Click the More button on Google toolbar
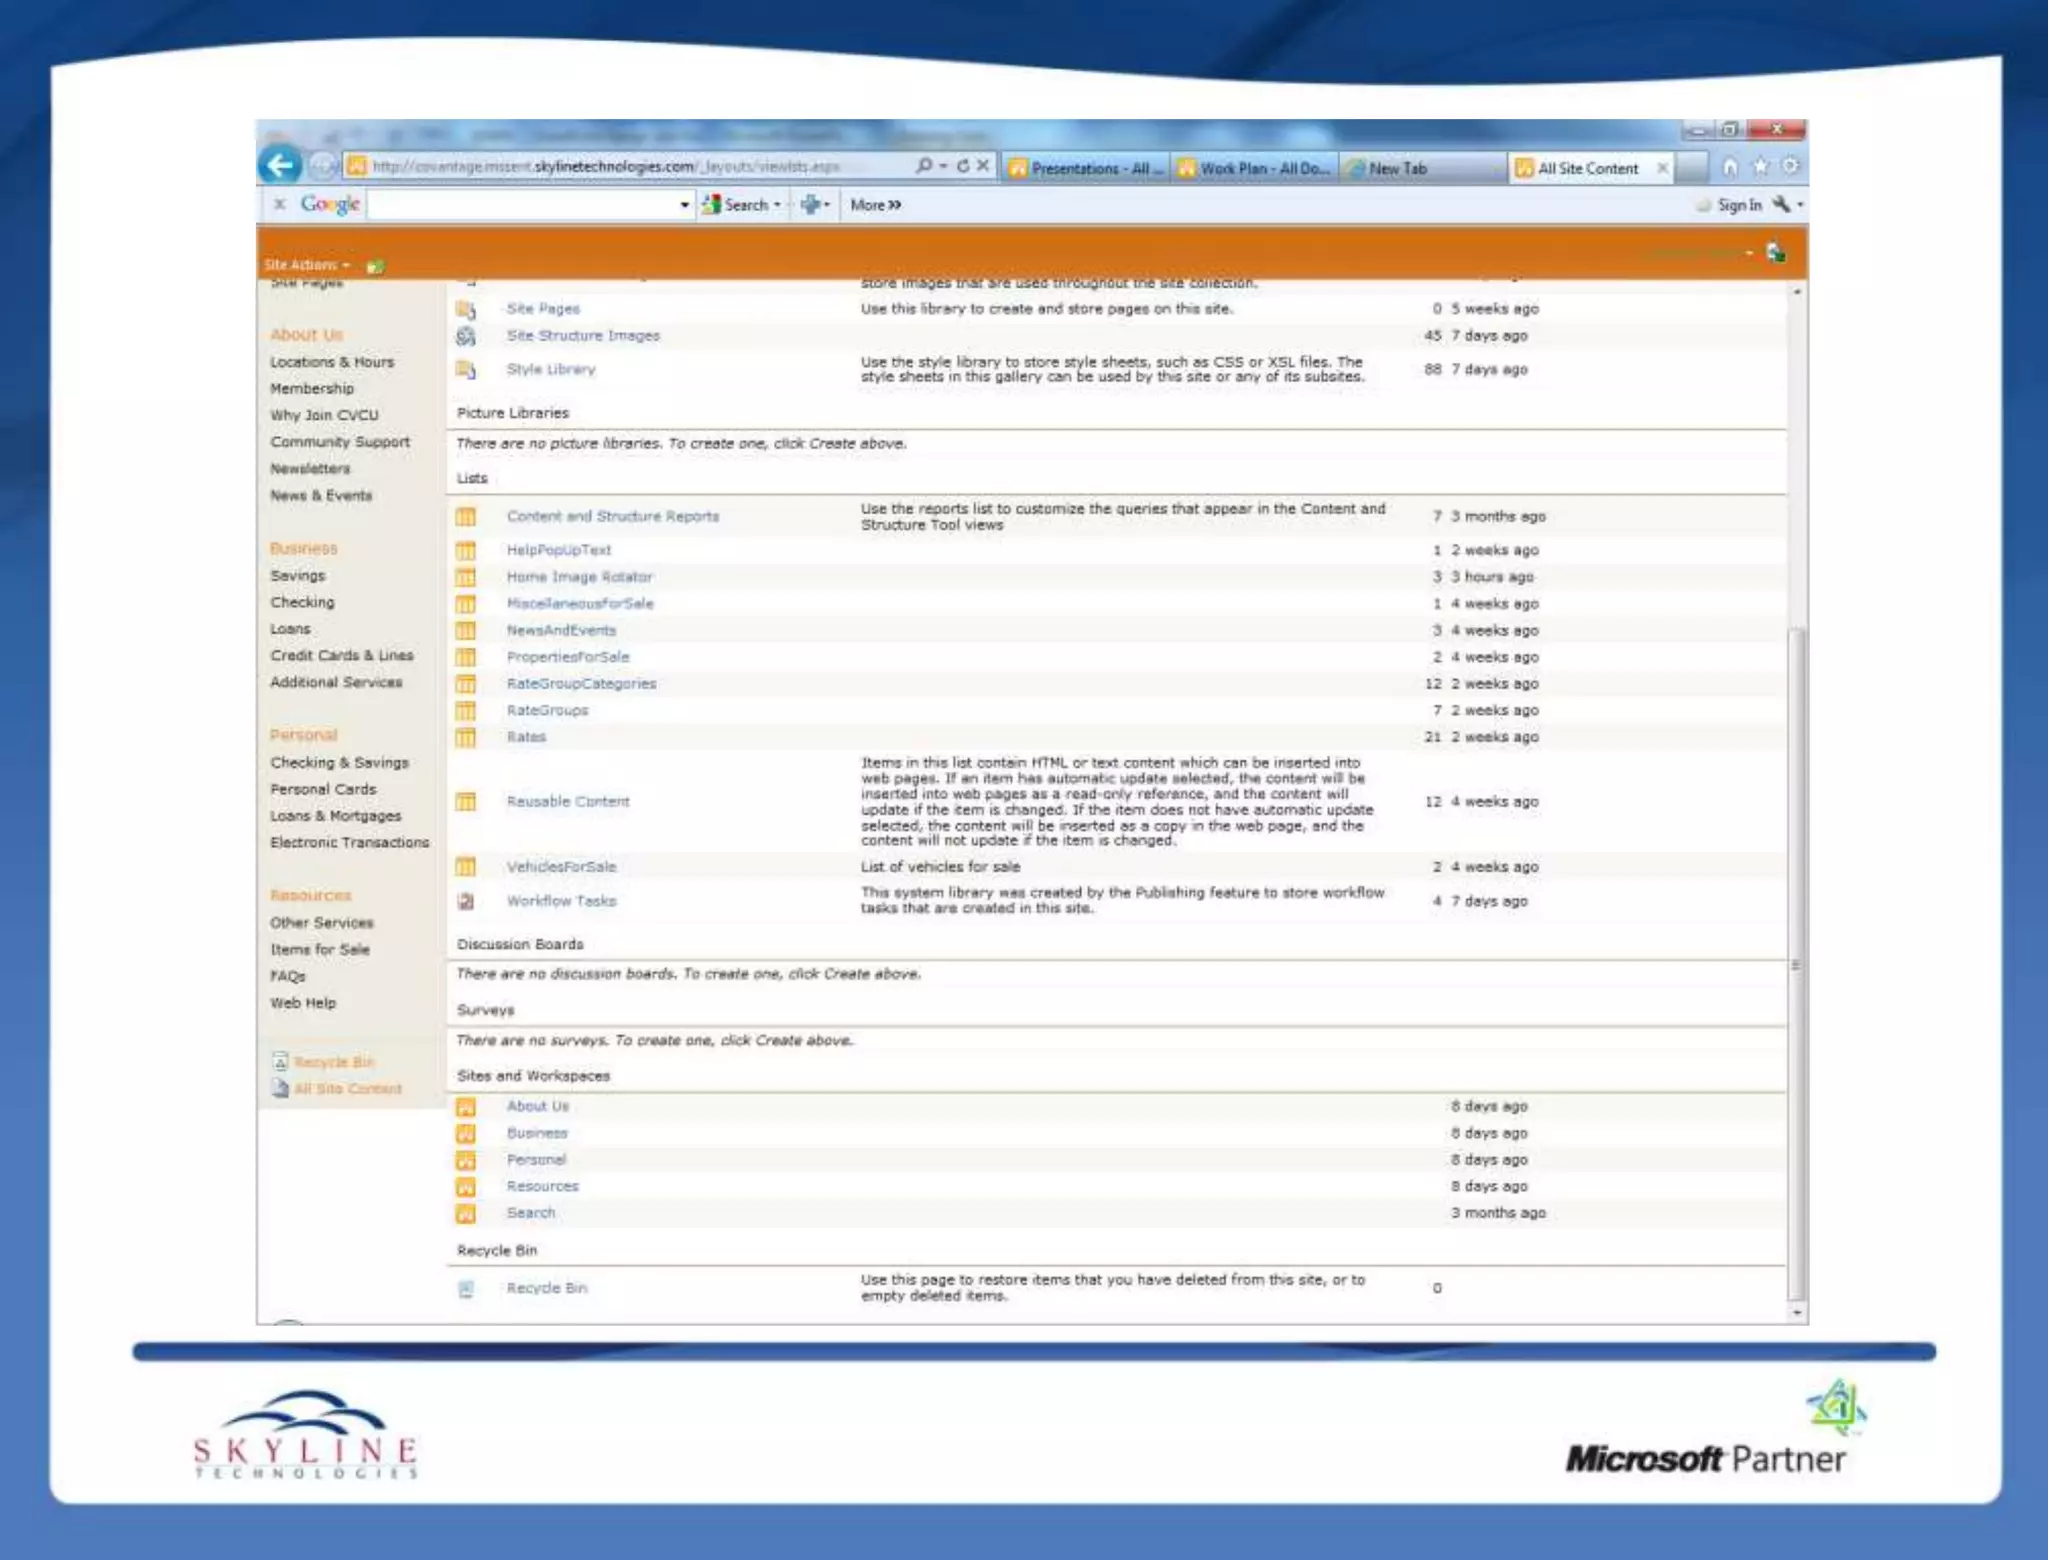2048x1560 pixels. (x=875, y=205)
